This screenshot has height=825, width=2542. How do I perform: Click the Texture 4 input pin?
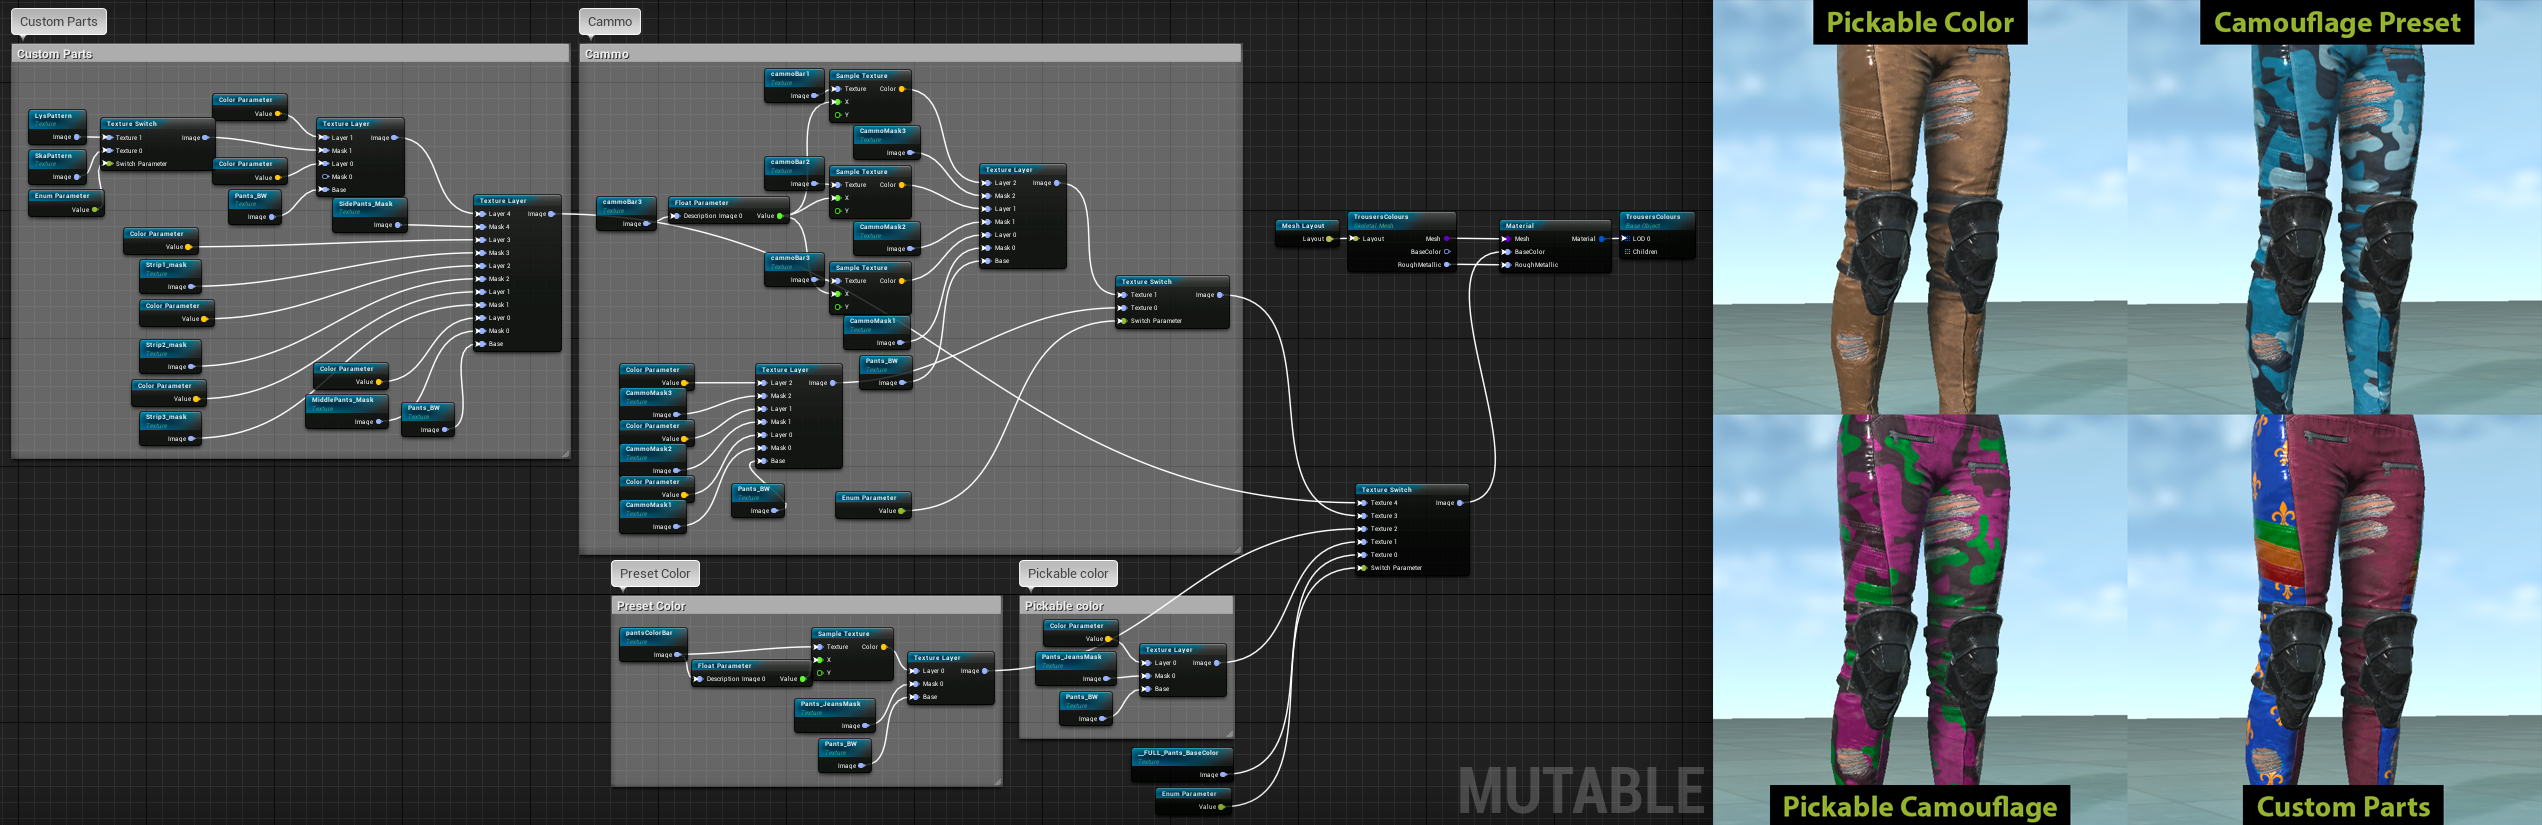tap(1362, 503)
